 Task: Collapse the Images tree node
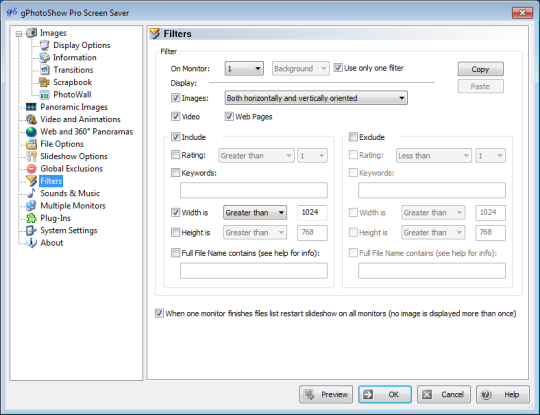tap(19, 34)
